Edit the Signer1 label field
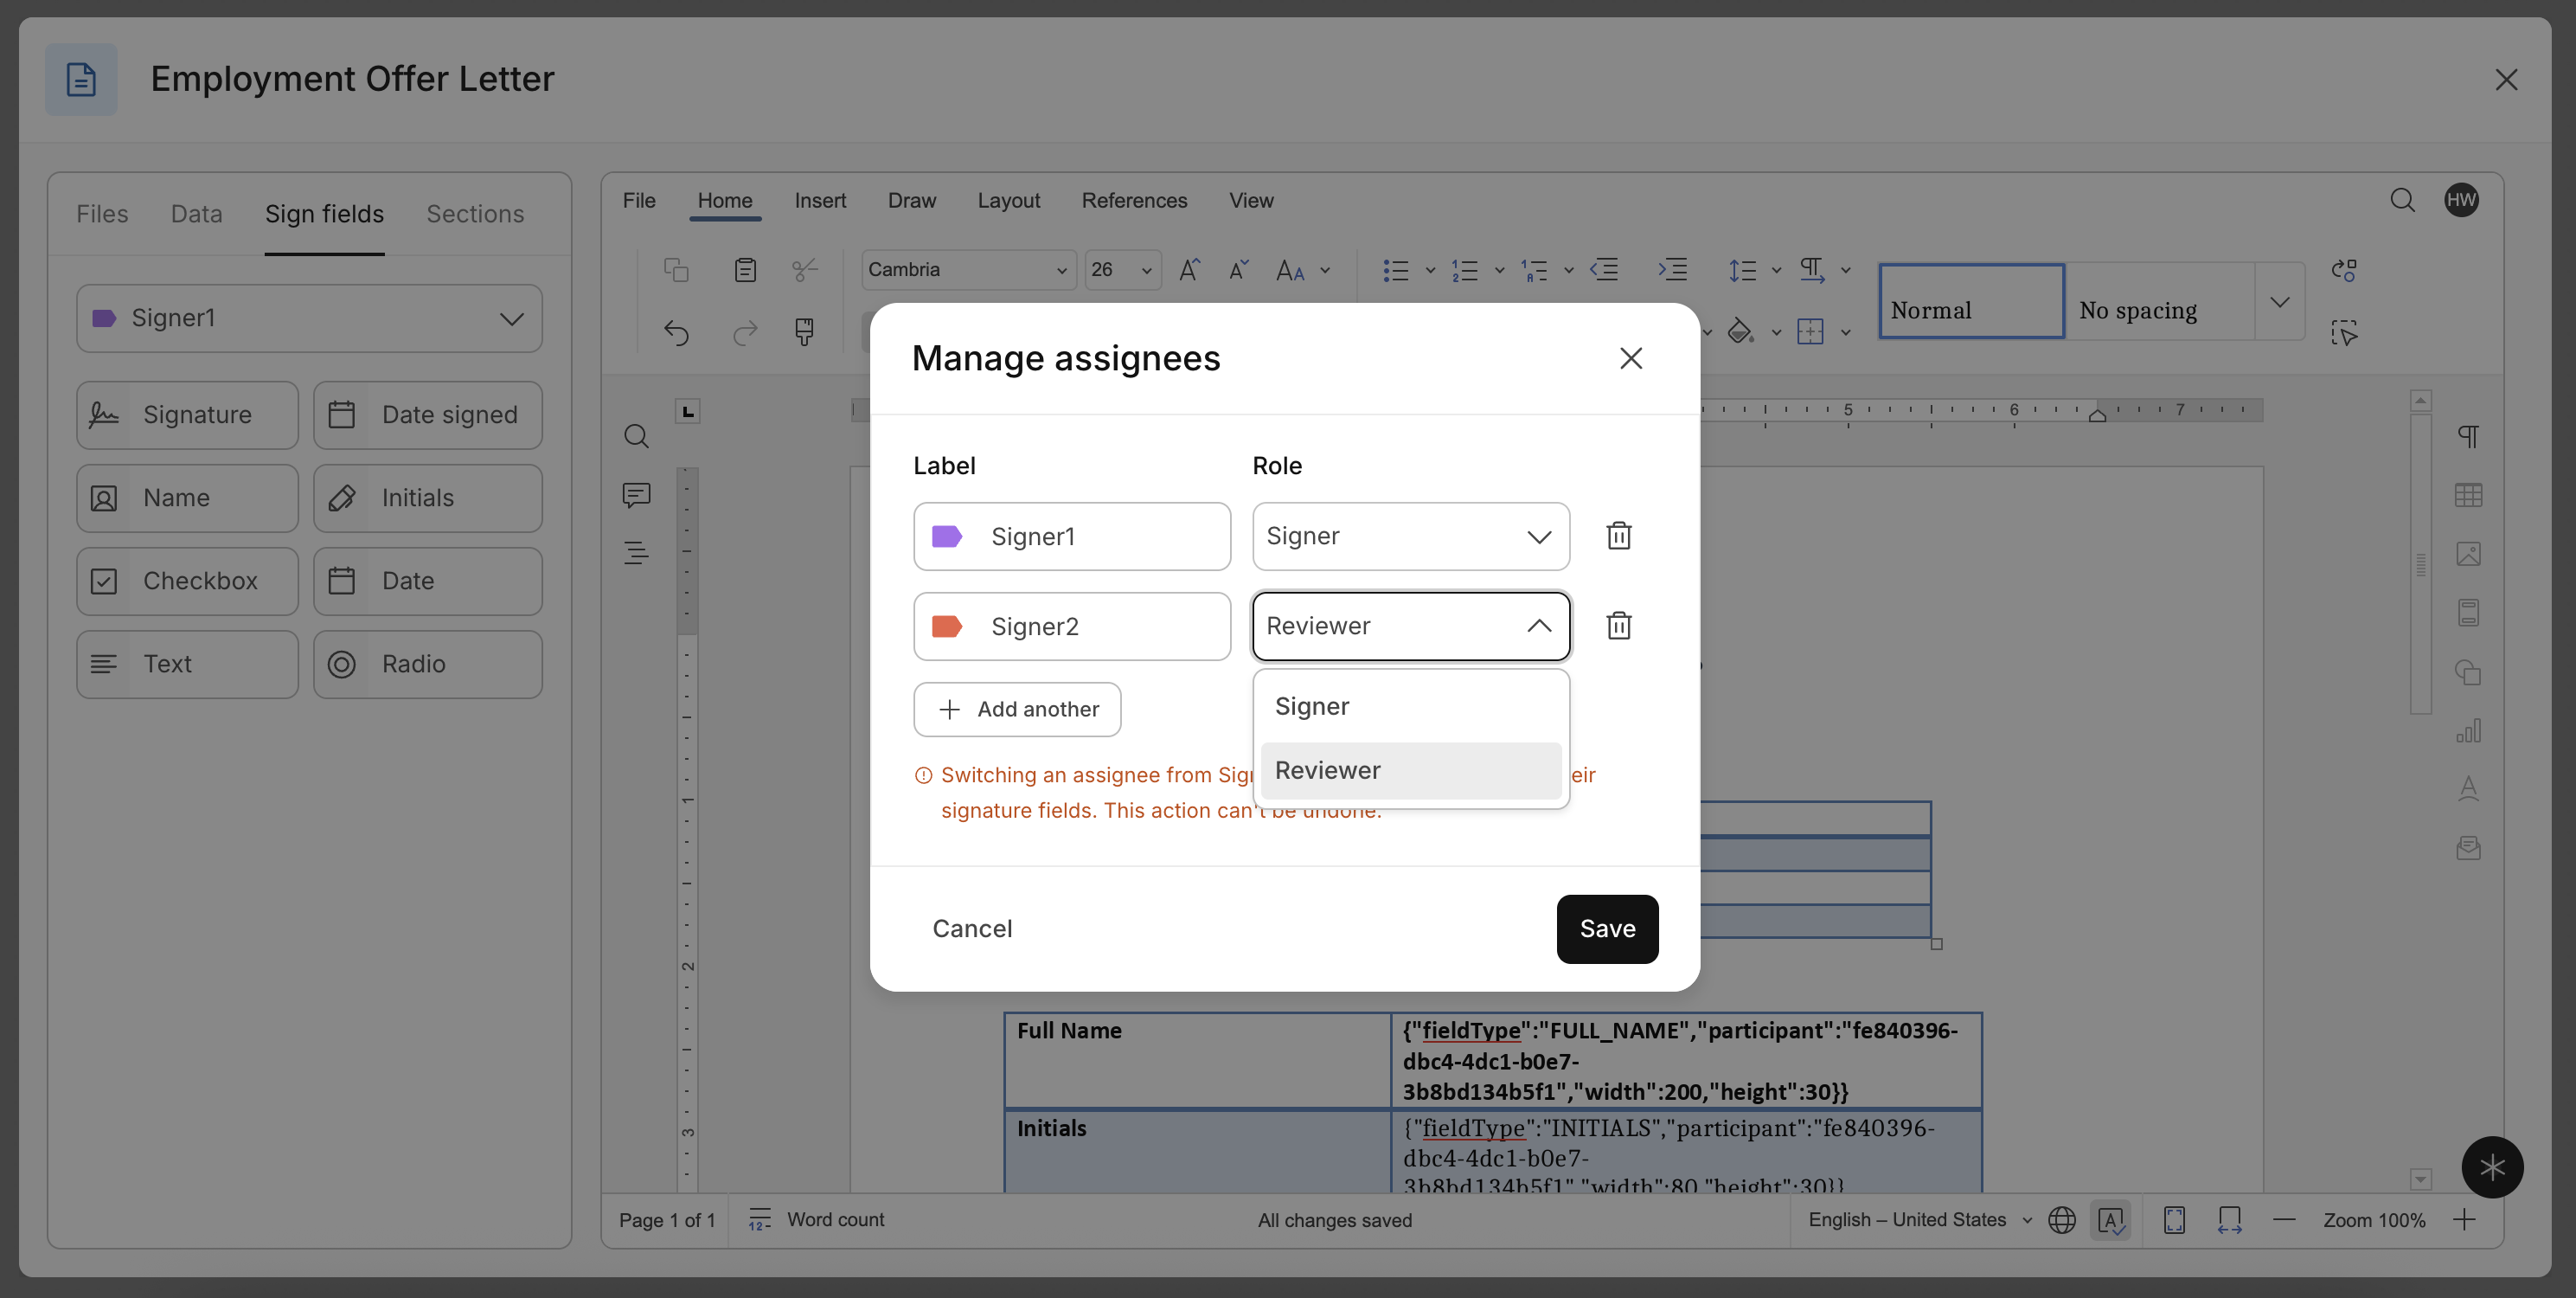The width and height of the screenshot is (2576, 1298). coord(1072,536)
